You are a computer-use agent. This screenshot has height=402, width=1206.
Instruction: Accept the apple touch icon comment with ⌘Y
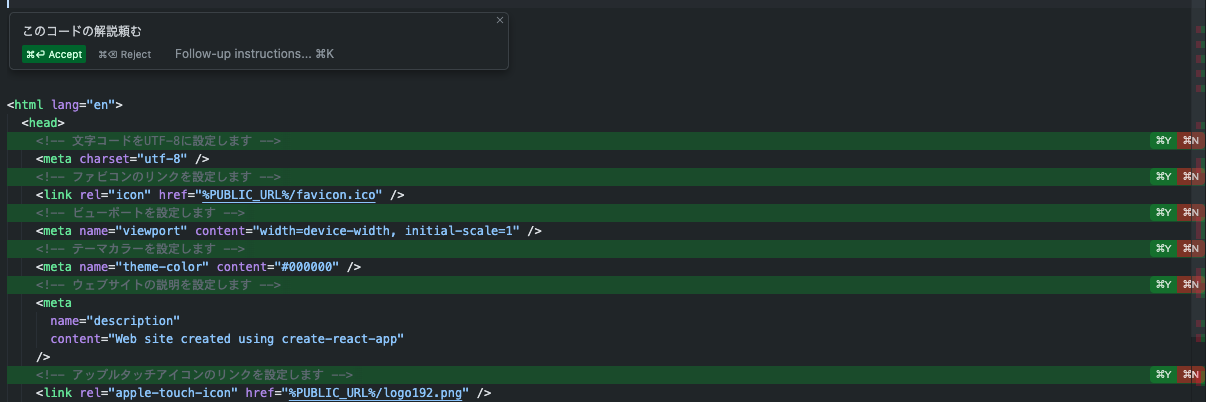1163,375
